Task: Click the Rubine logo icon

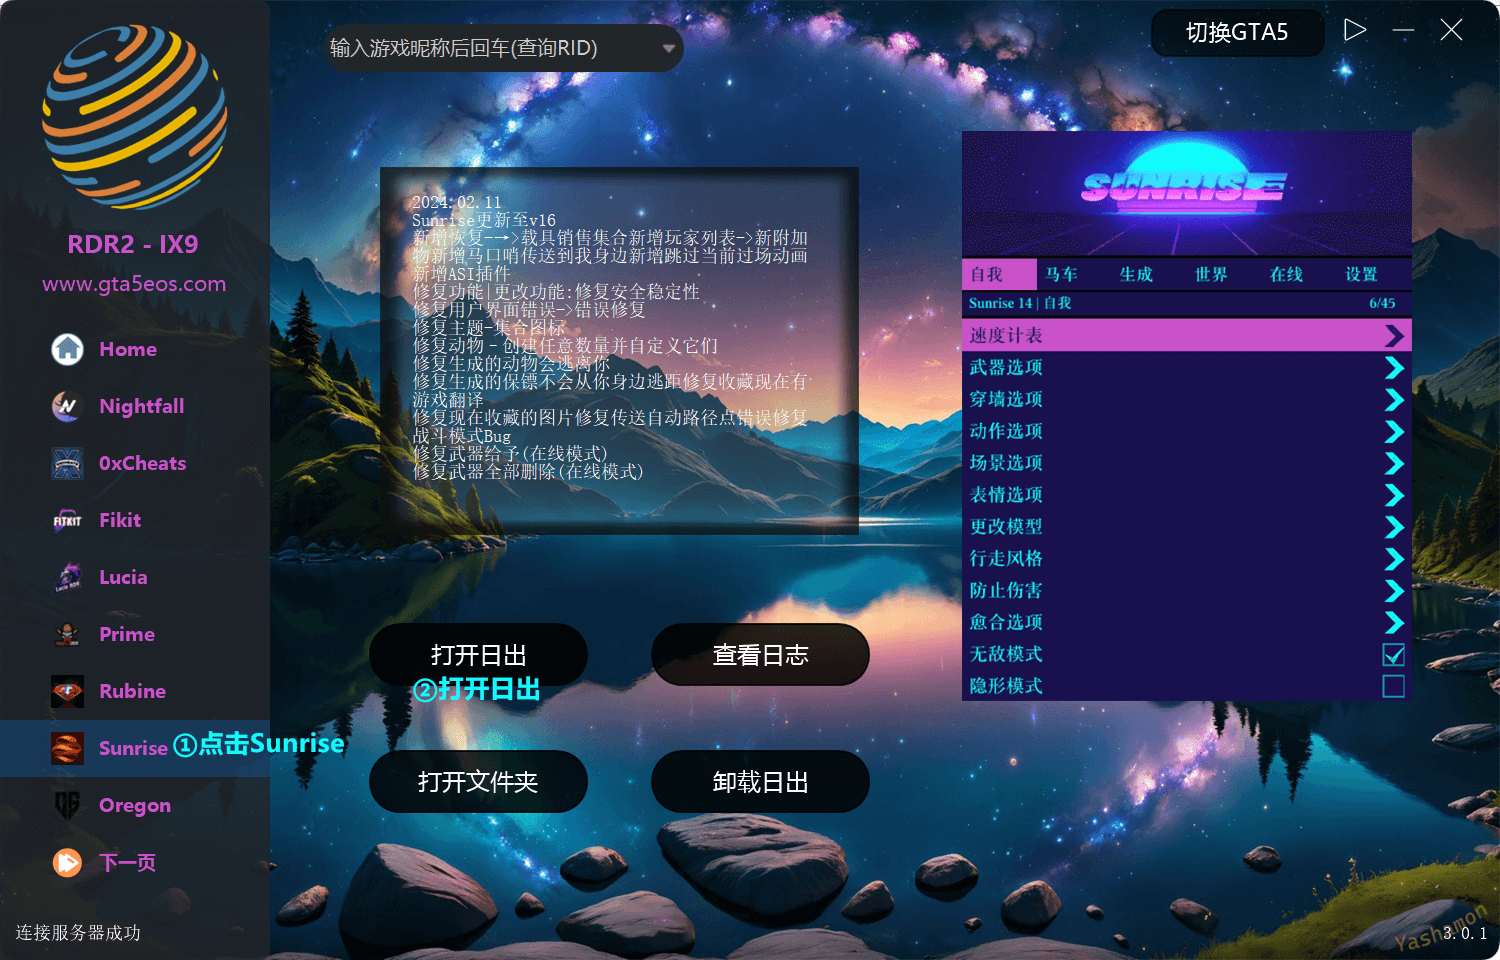Action: tap(67, 691)
